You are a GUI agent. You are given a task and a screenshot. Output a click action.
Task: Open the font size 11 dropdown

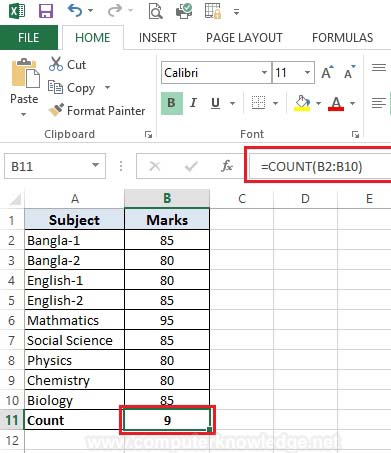click(x=307, y=72)
